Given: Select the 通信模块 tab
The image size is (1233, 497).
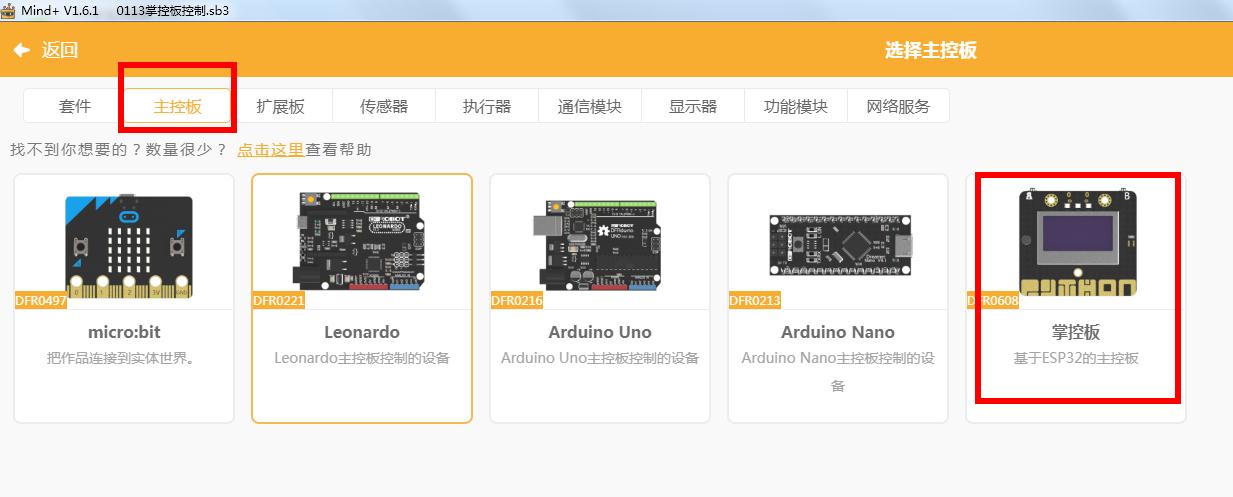Looking at the screenshot, I should [x=590, y=106].
